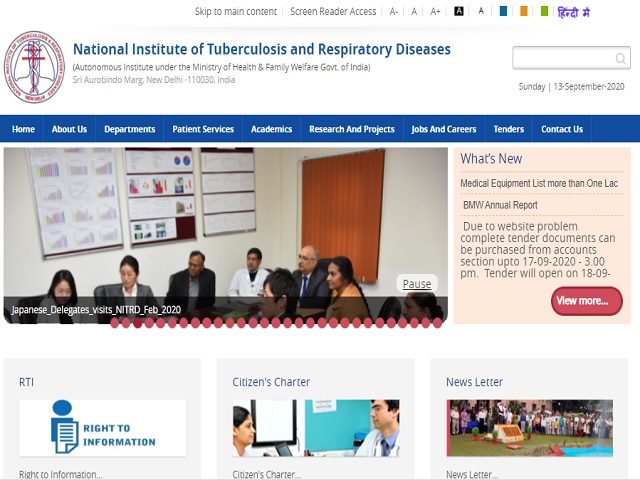Select the standard contrast white A icon
640x480 pixels.
481,11
